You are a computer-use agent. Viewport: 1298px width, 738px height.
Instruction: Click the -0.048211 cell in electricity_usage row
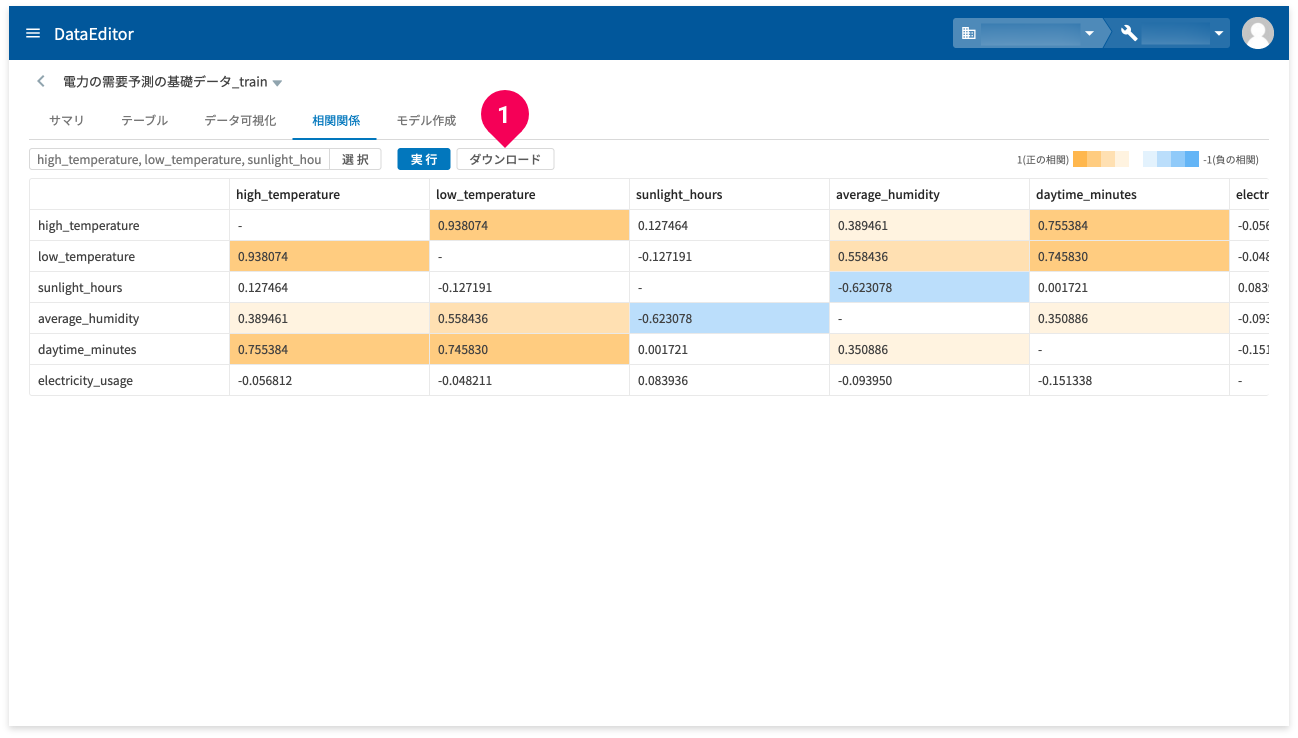tap(529, 380)
